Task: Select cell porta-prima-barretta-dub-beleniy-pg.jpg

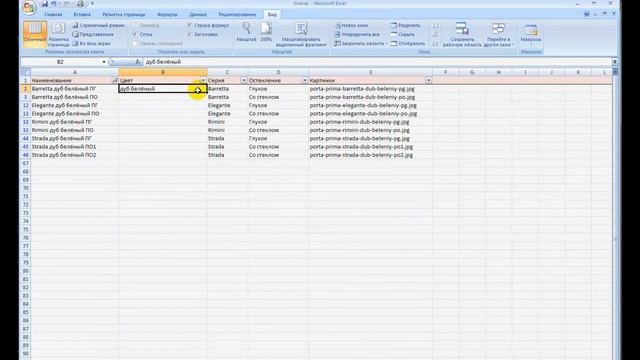Action: coord(371,89)
